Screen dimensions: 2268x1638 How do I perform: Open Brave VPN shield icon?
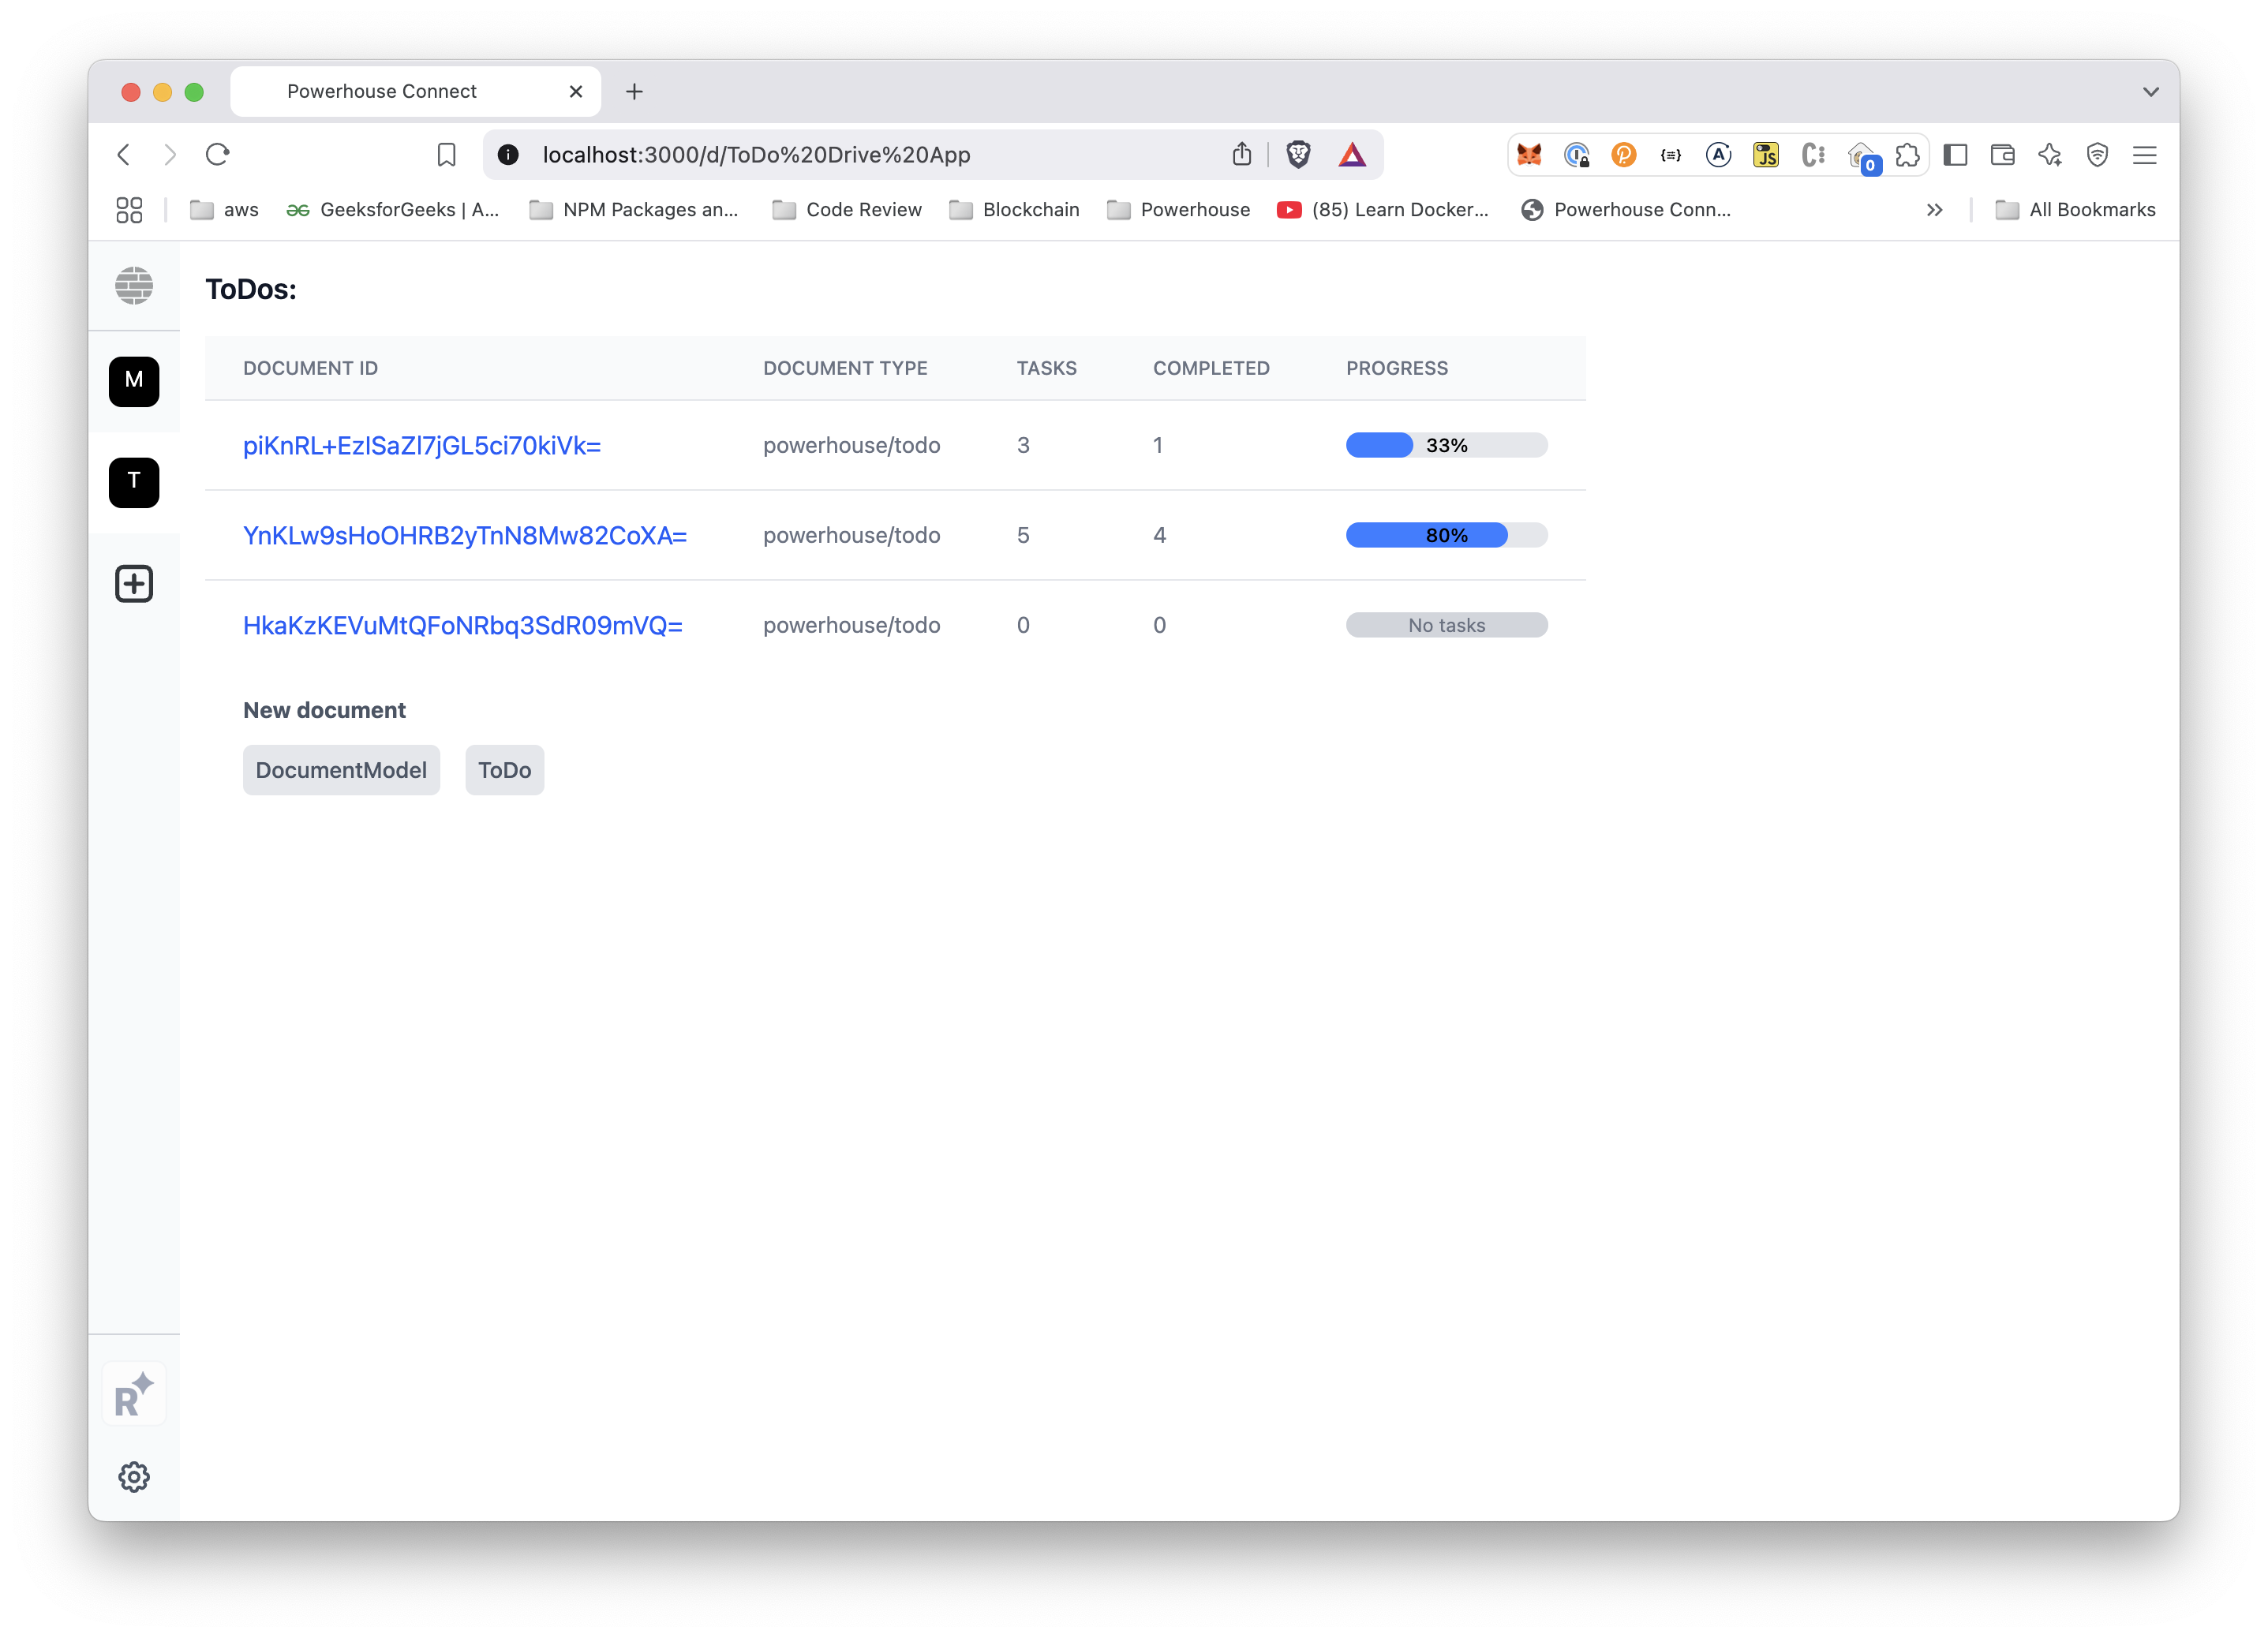2097,155
